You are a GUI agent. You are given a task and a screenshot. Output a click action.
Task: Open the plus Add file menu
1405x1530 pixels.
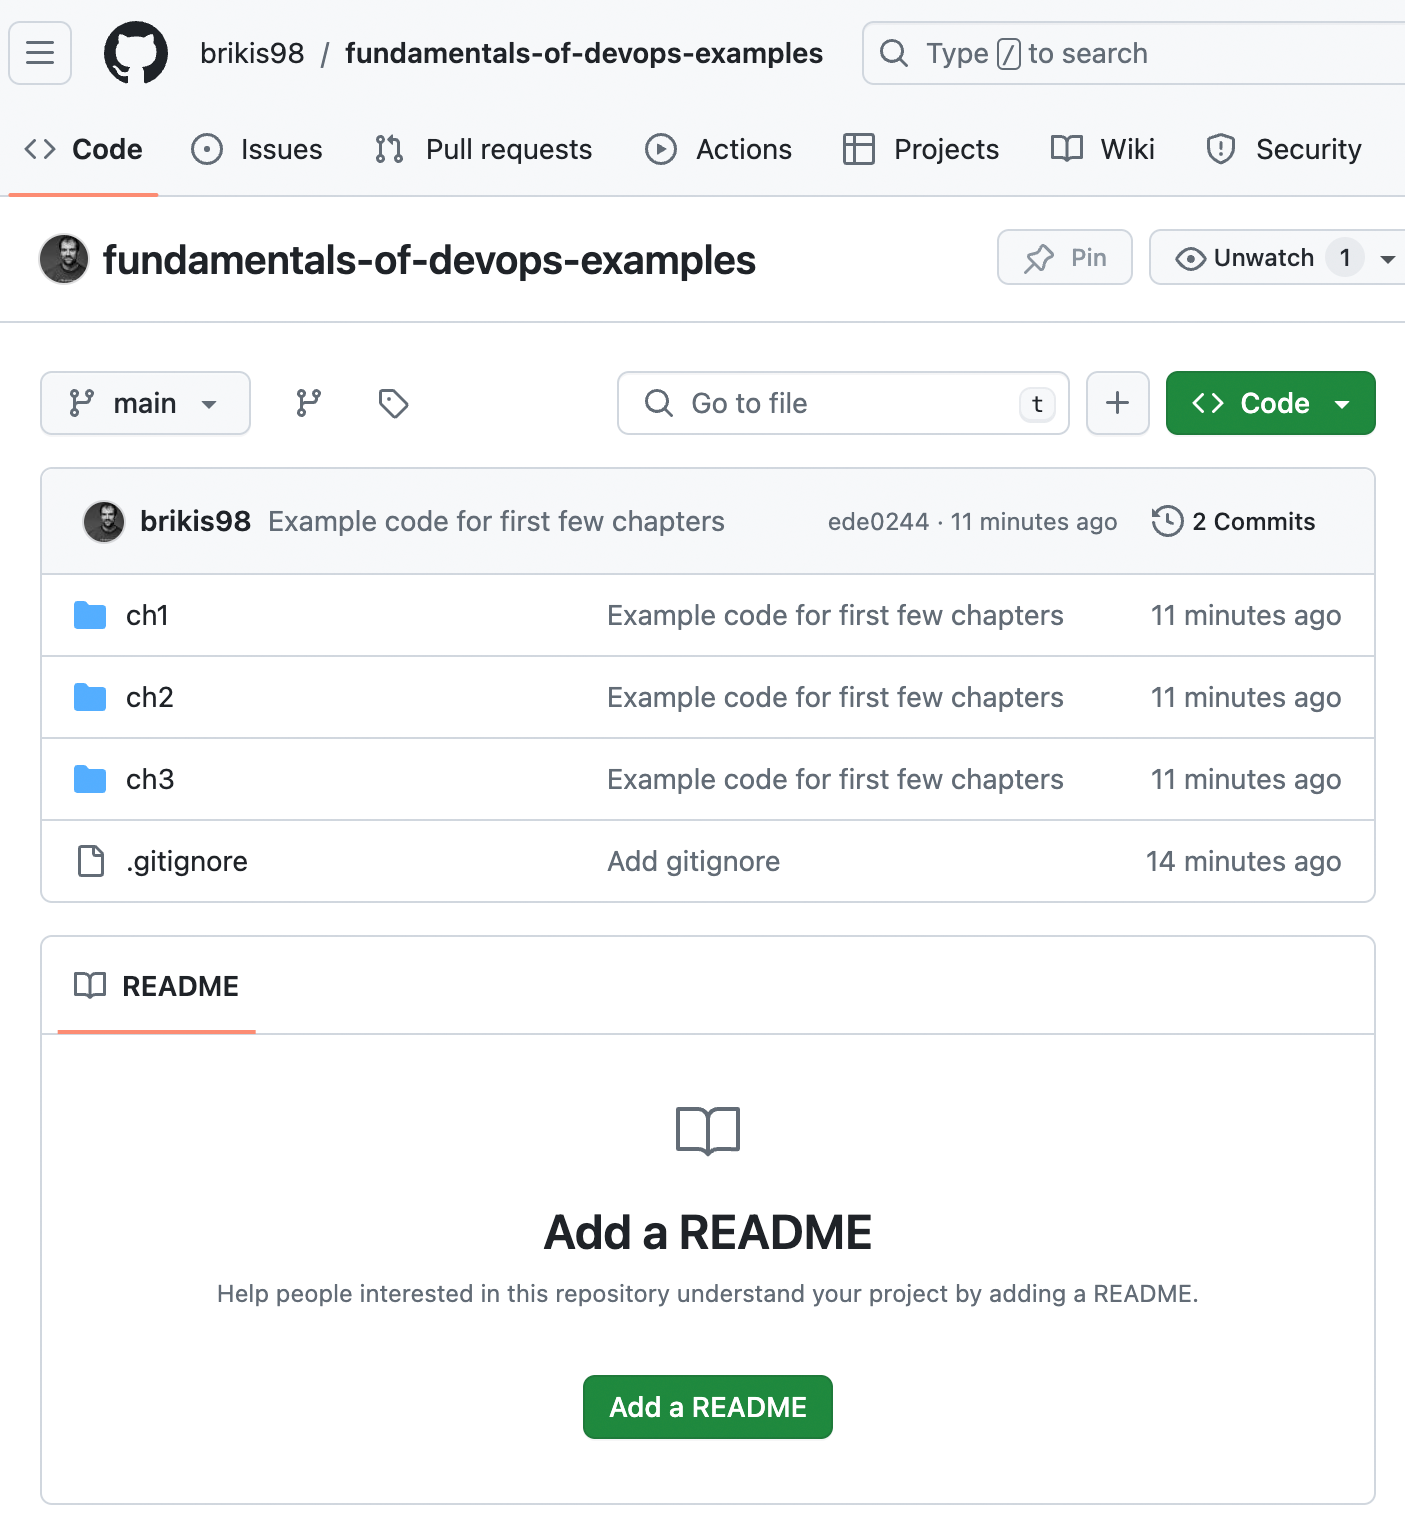point(1118,403)
